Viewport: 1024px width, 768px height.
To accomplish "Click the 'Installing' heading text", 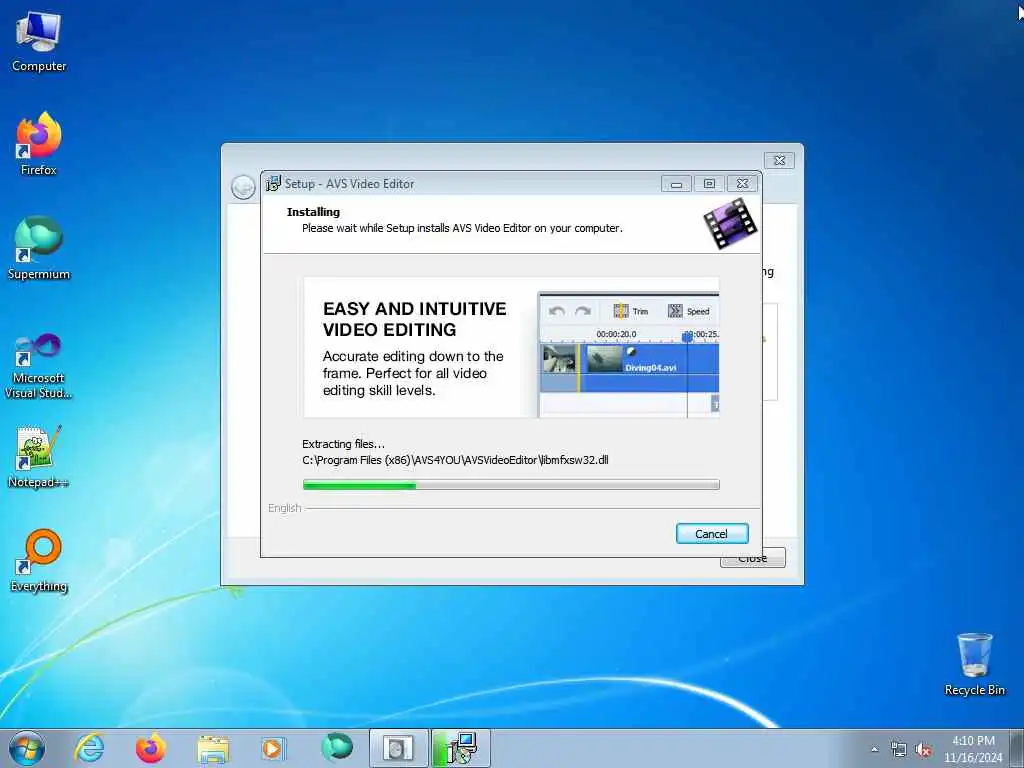I will (313, 212).
